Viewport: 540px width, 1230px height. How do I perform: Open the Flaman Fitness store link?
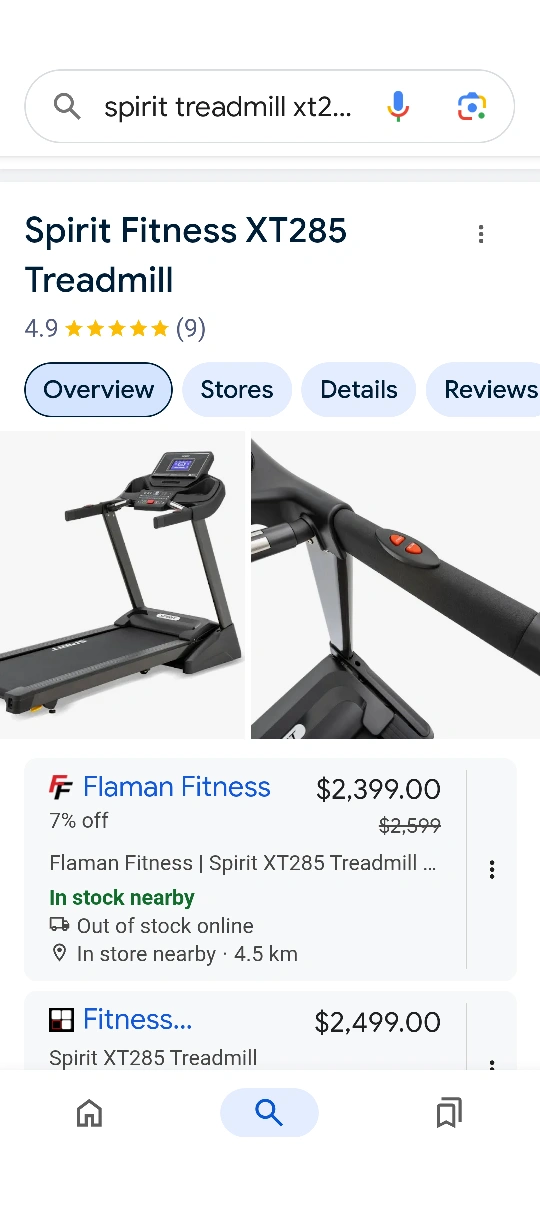click(x=177, y=787)
